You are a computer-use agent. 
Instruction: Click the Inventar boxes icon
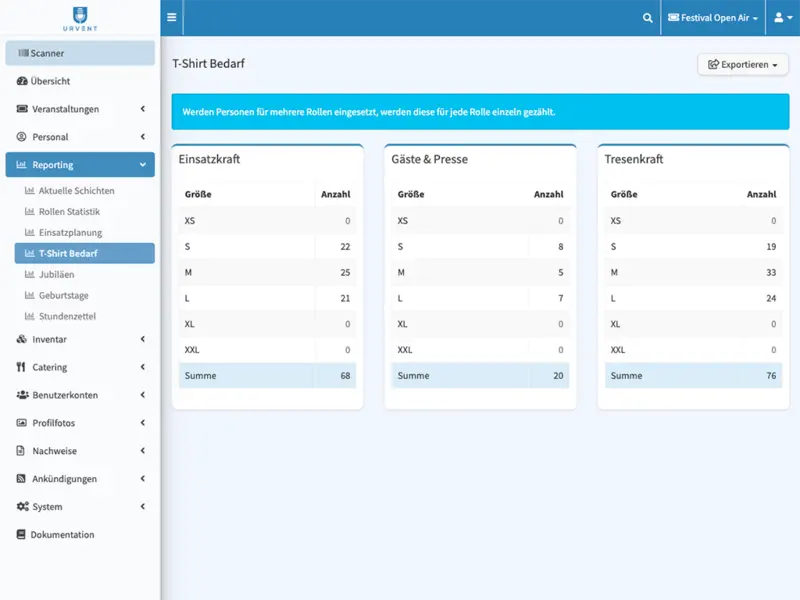(21, 339)
